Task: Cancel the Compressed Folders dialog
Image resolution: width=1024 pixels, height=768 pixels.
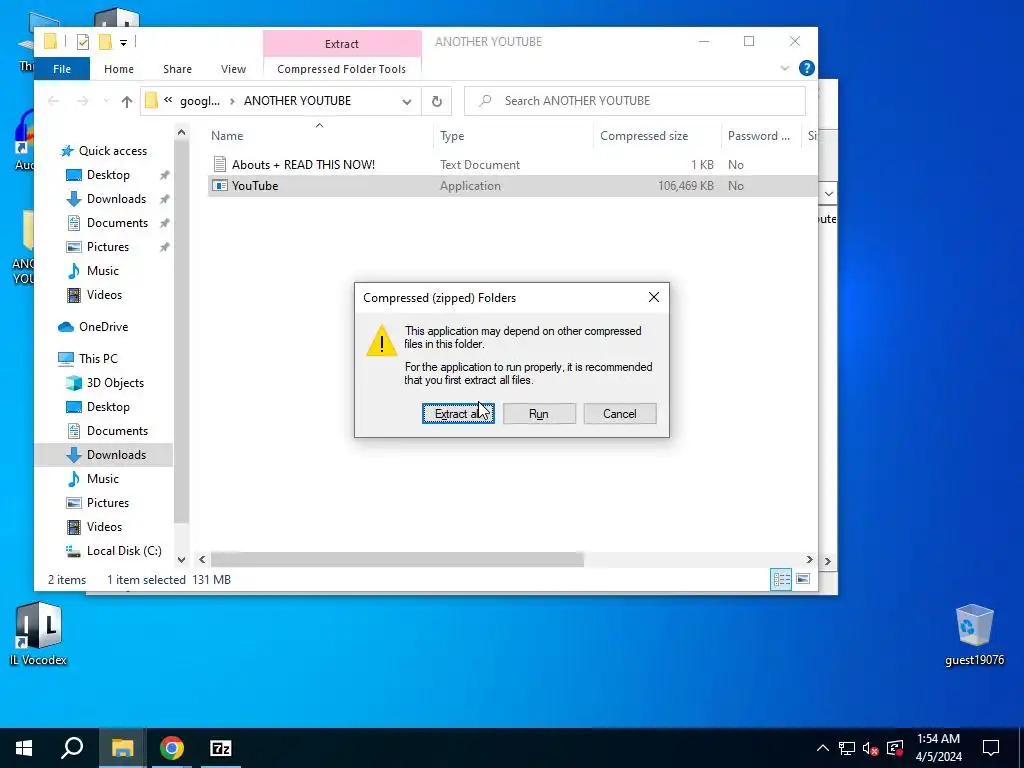Action: click(619, 413)
